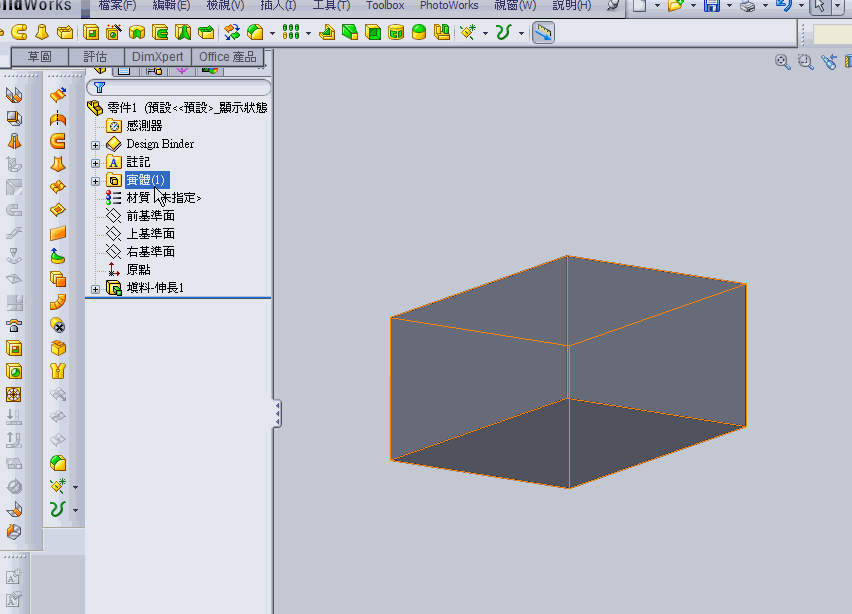
Task: Select the 右基準面 plane
Action: (140, 252)
